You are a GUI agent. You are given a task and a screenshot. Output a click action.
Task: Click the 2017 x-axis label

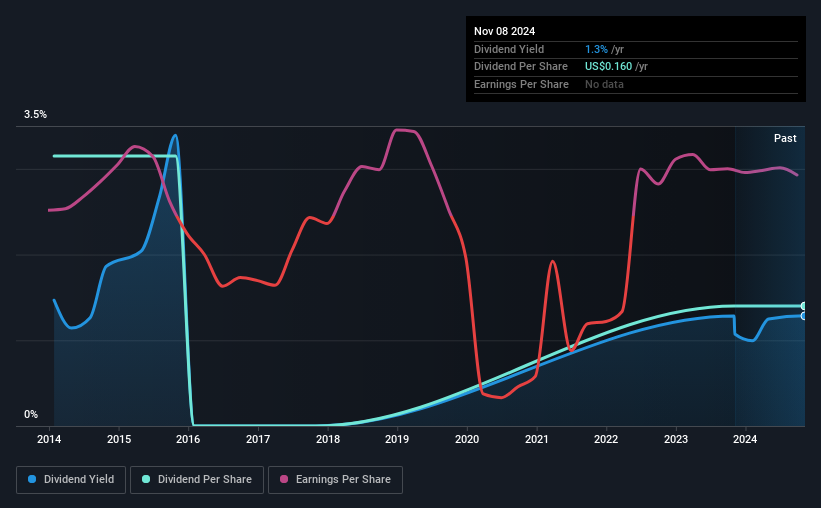(x=258, y=439)
